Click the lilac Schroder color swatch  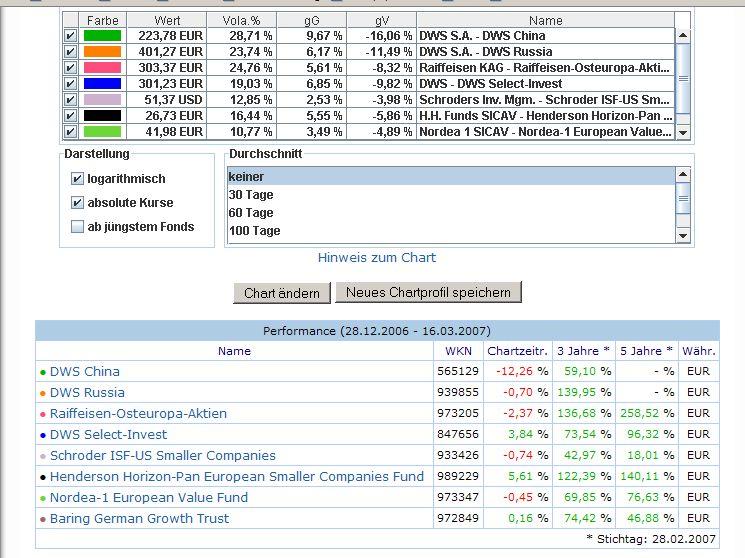tap(102, 100)
